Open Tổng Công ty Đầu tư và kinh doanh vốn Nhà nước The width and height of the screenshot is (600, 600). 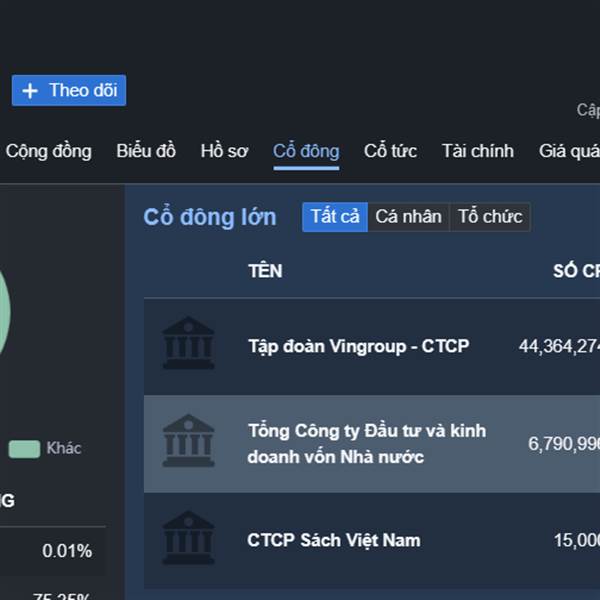click(x=367, y=444)
